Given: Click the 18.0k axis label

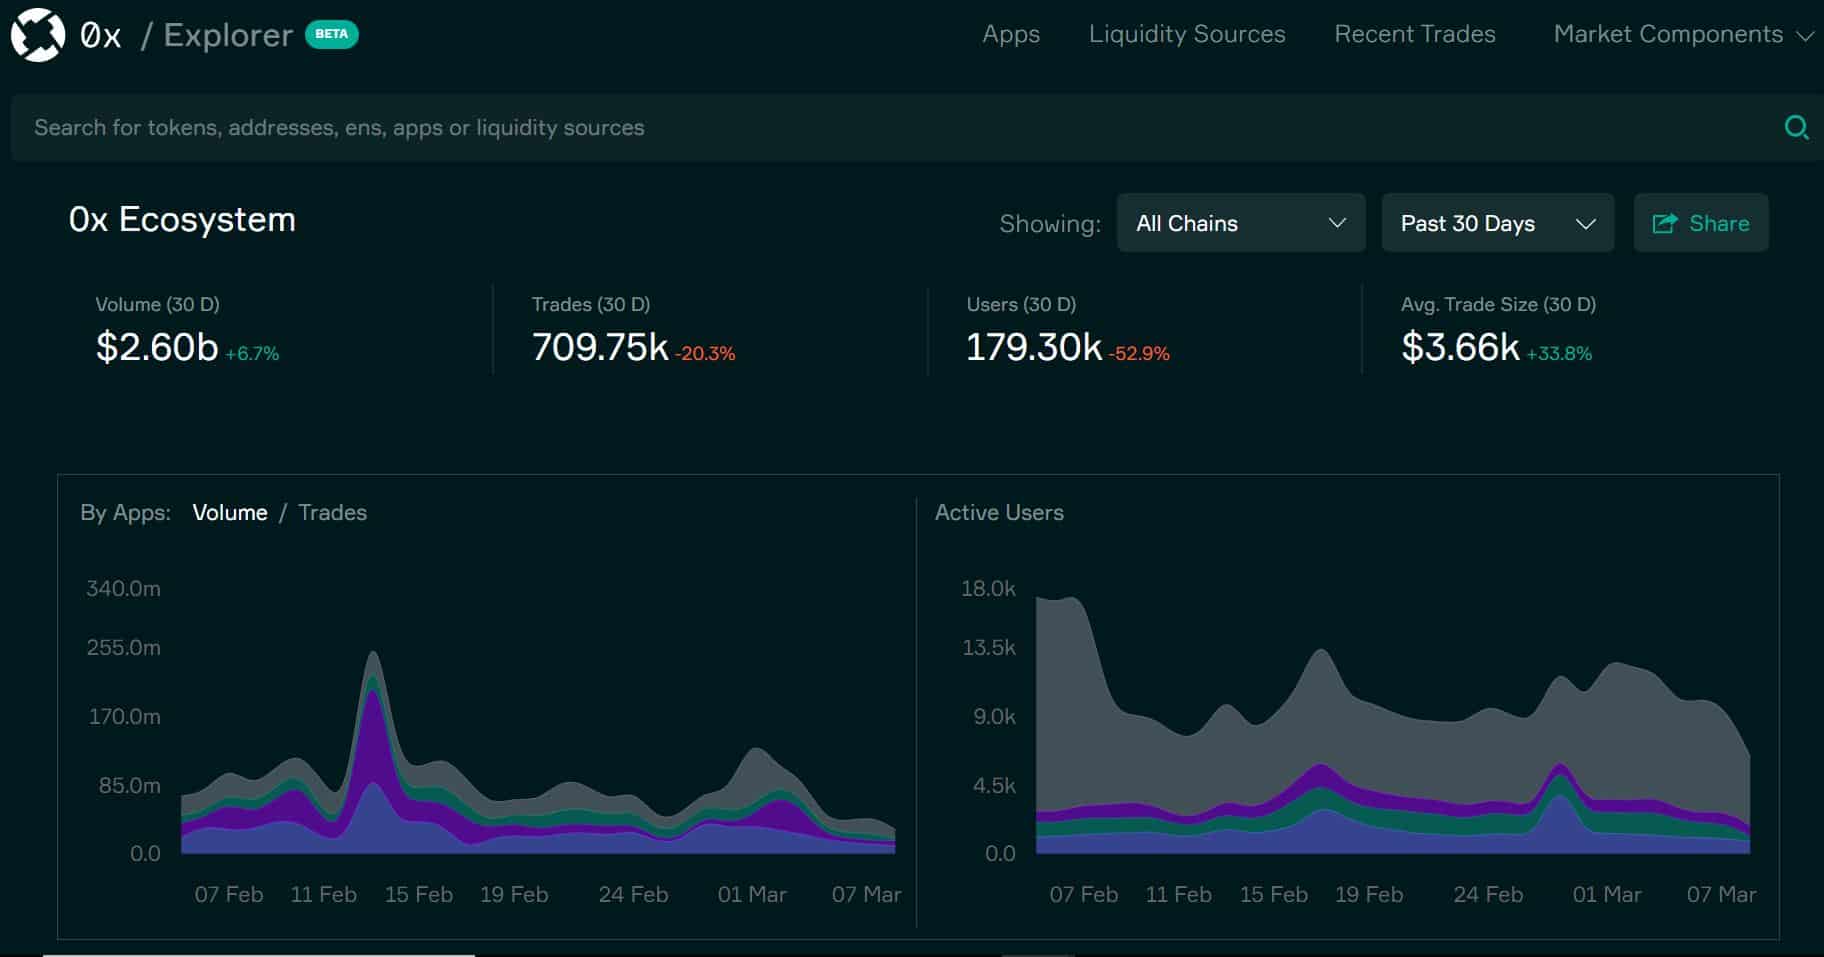Looking at the screenshot, I should tap(988, 588).
